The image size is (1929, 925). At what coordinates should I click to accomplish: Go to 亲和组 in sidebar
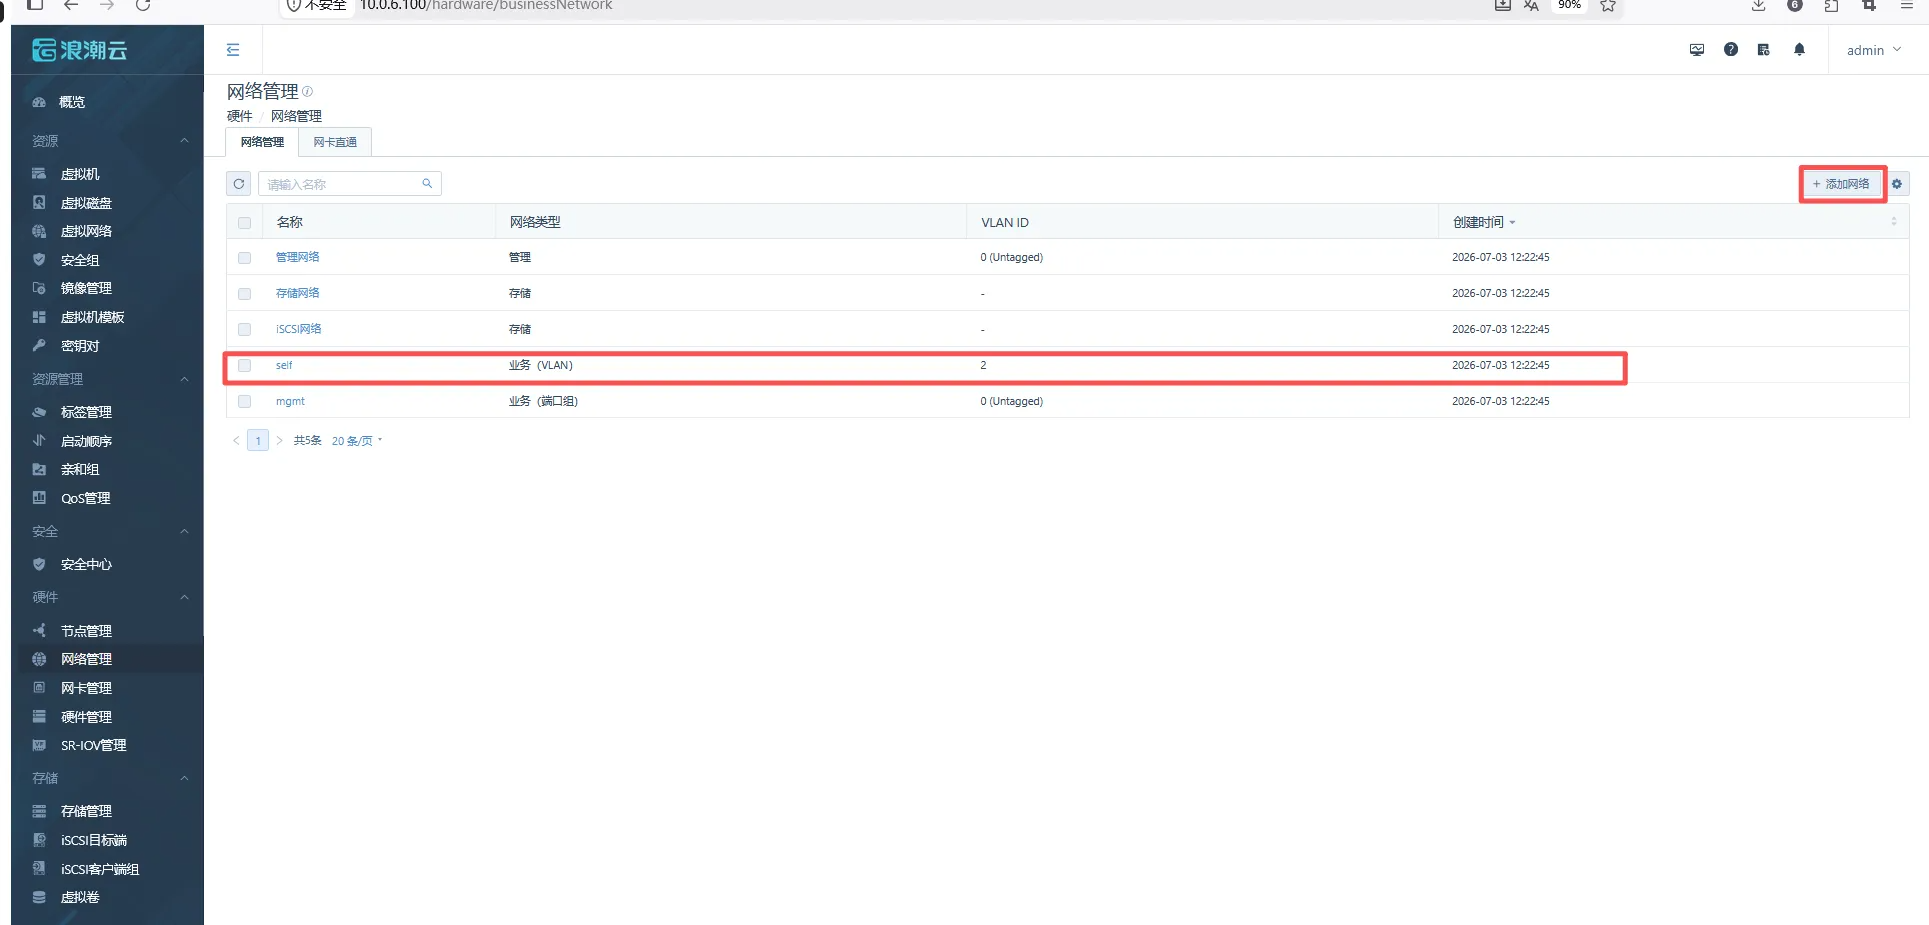coord(80,469)
